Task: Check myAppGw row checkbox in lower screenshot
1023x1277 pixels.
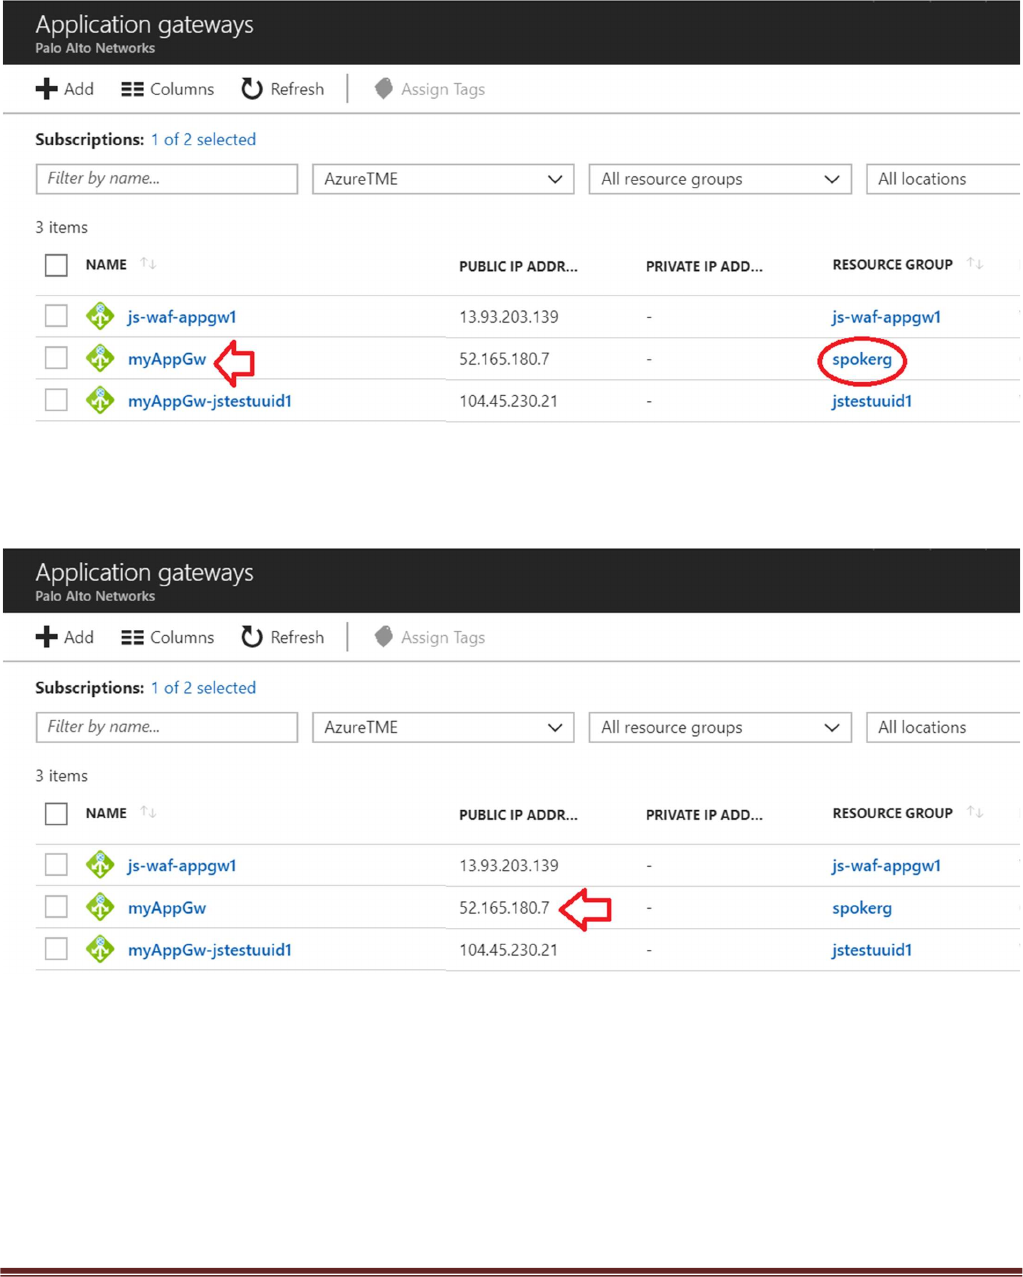Action: (x=56, y=907)
